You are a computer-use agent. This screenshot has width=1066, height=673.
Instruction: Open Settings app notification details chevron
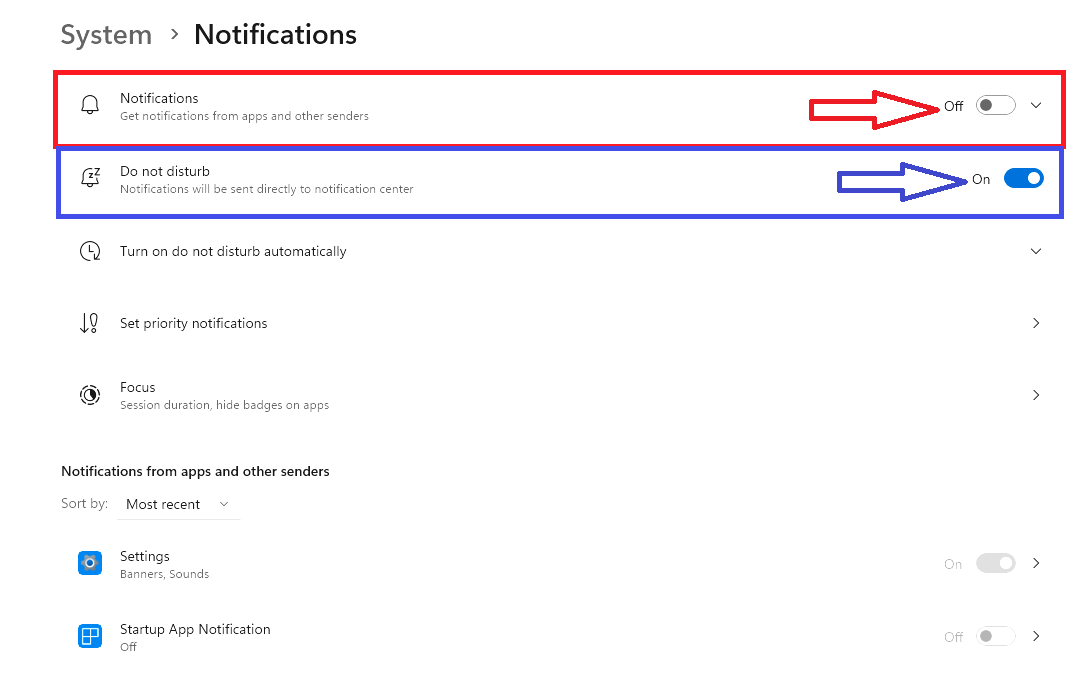pyautogui.click(x=1036, y=563)
